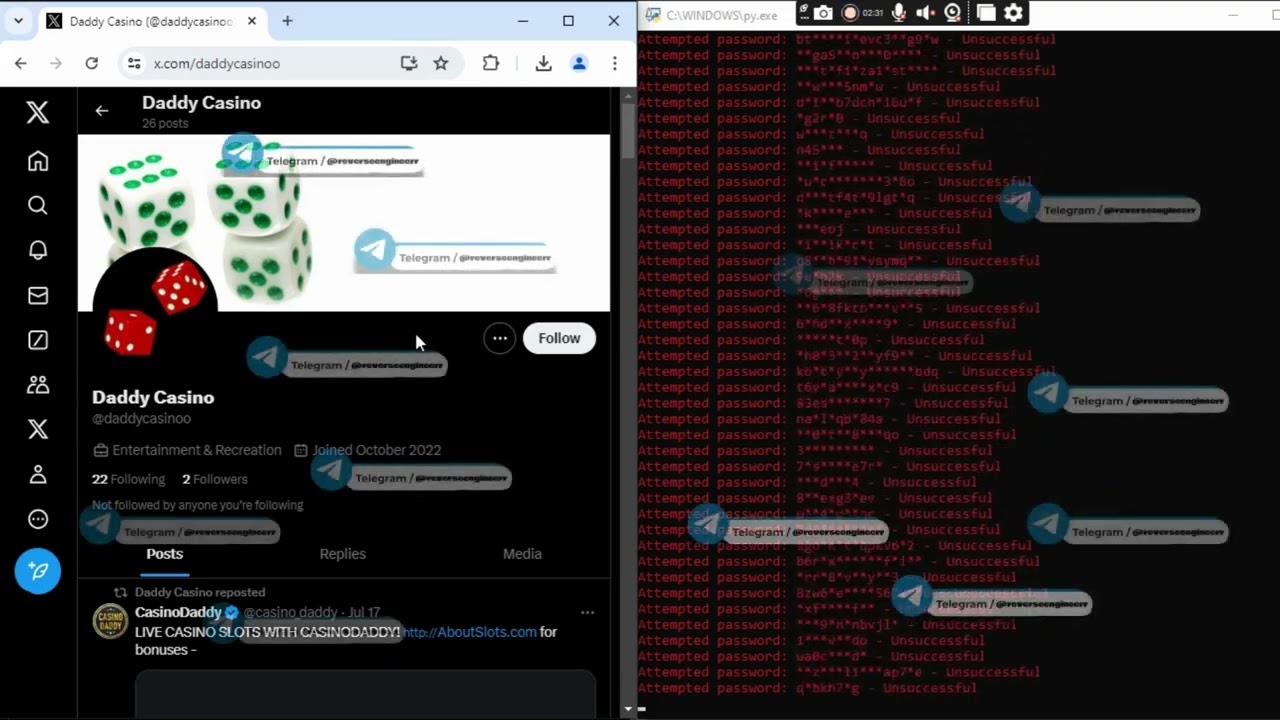The image size is (1280, 720).
Task: Open the dice banner image
Action: (344, 223)
